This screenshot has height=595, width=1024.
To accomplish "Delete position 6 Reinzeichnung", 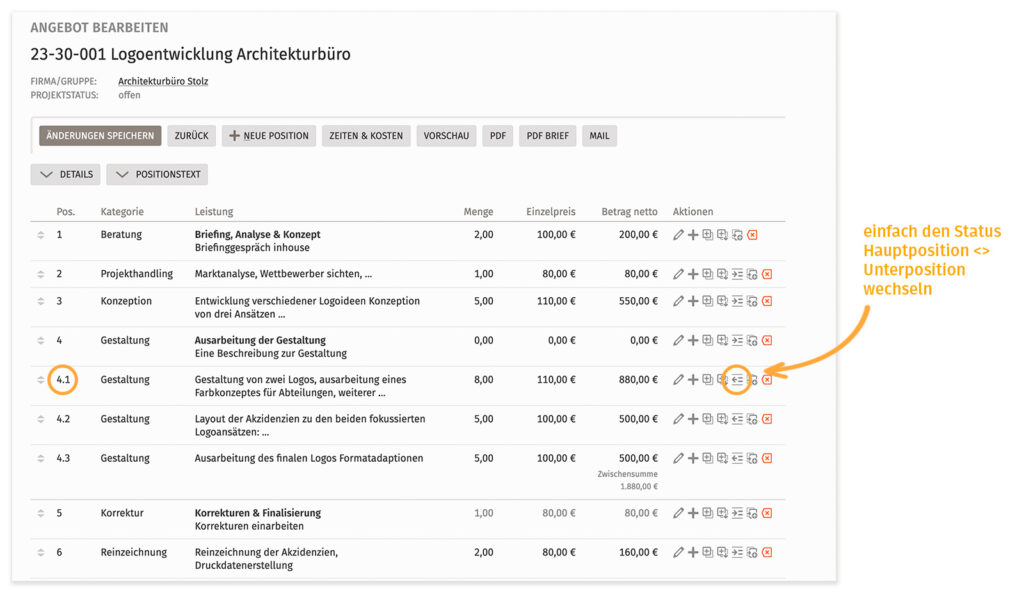I will [767, 553].
